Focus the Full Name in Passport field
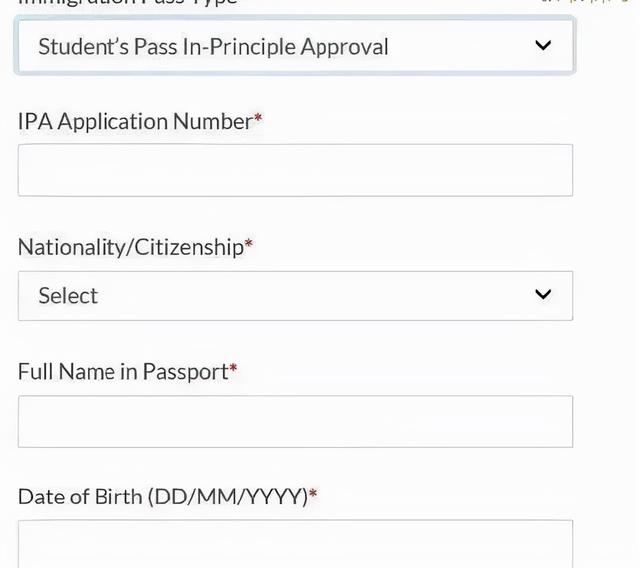 (295, 422)
